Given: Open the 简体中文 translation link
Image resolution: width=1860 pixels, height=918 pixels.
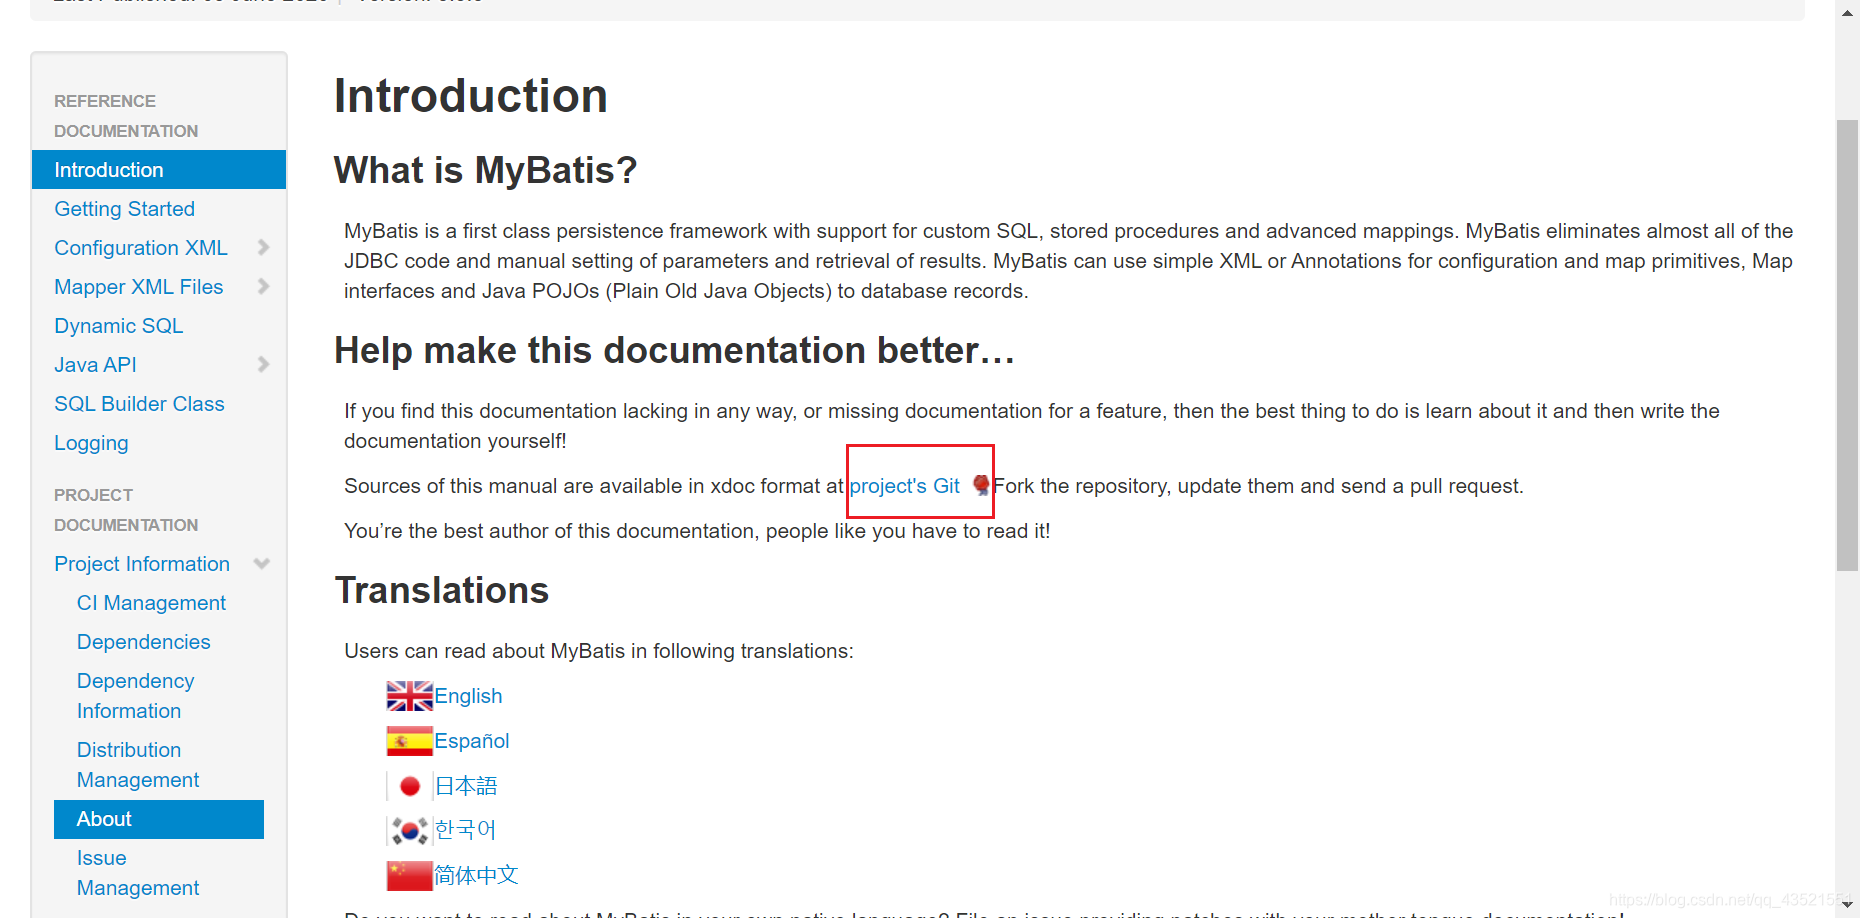Looking at the screenshot, I should [x=476, y=874].
